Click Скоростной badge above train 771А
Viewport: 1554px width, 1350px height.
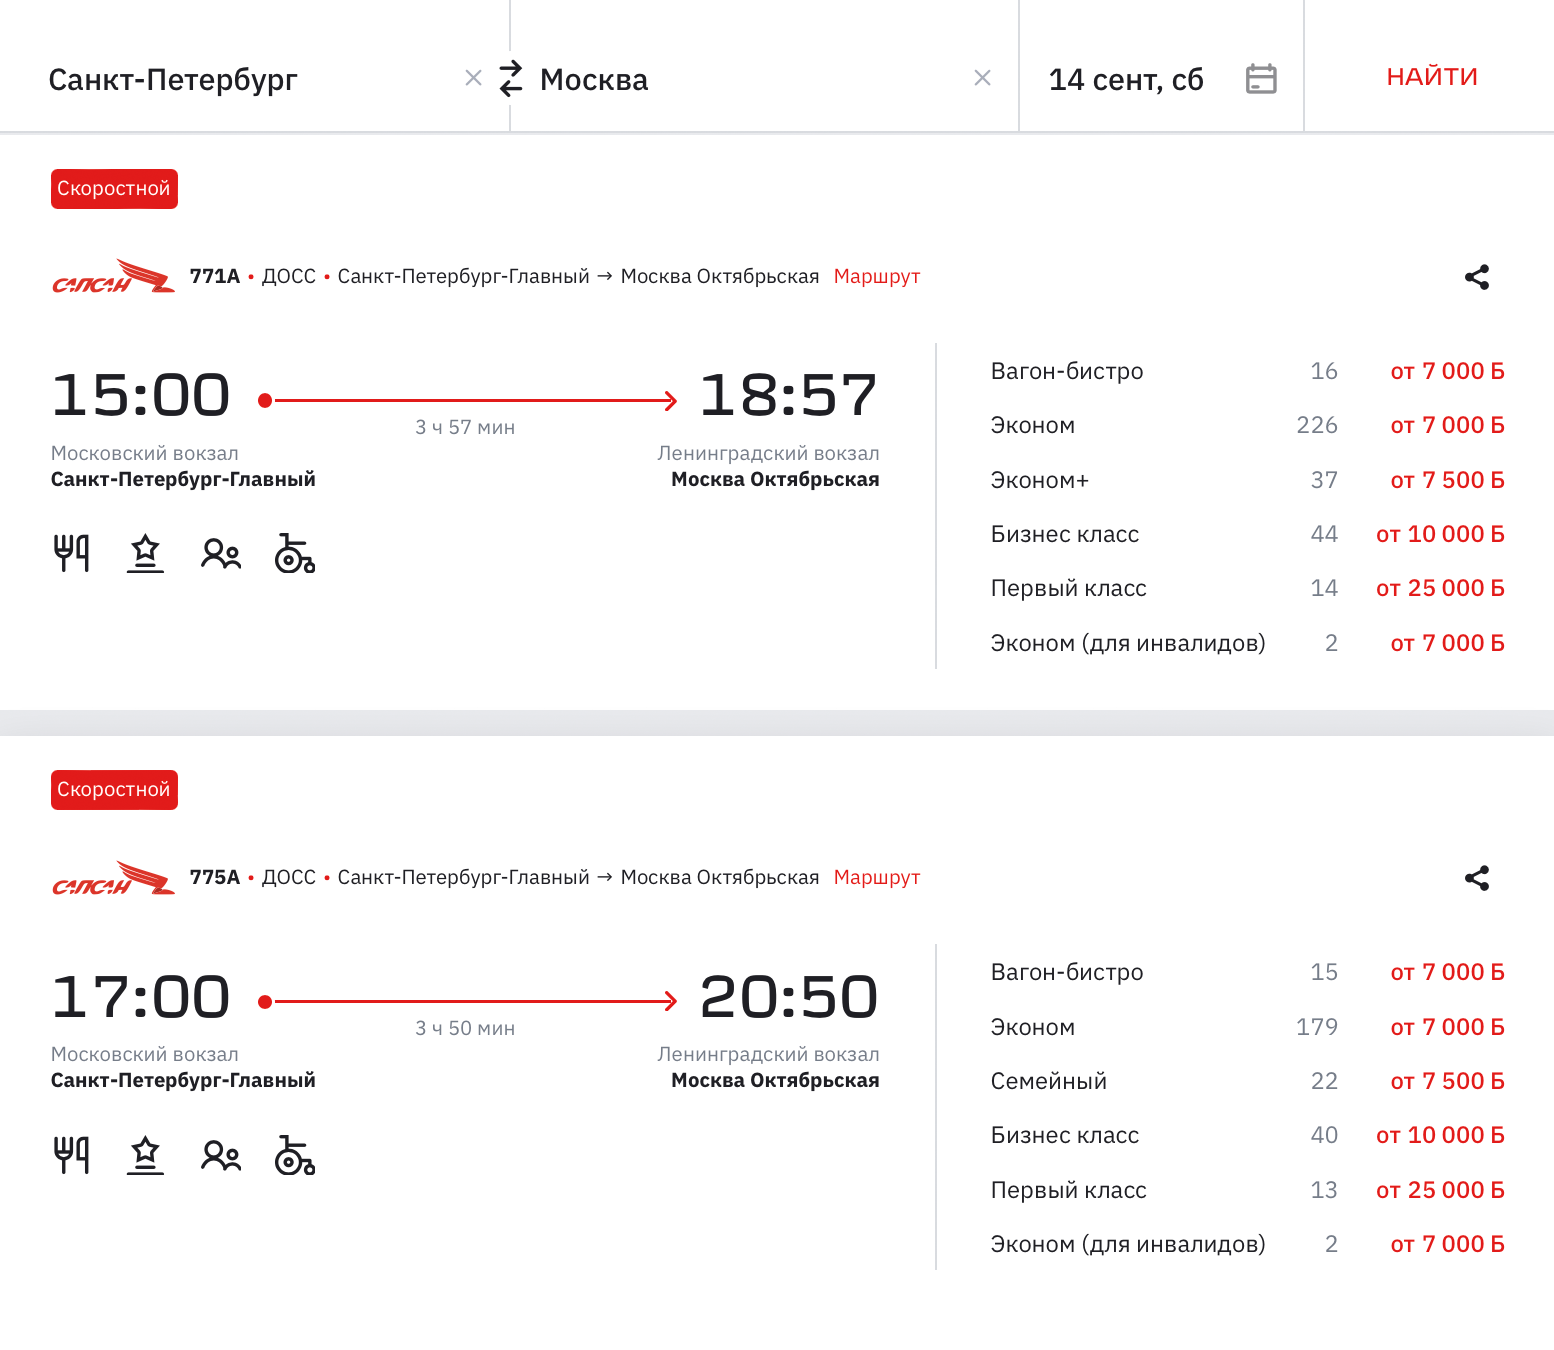[x=114, y=189]
